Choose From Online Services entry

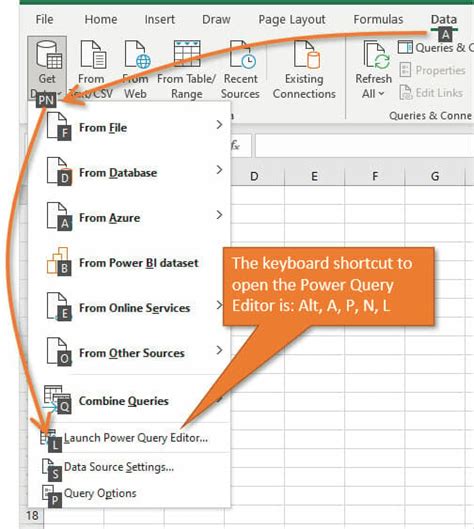pos(129,307)
